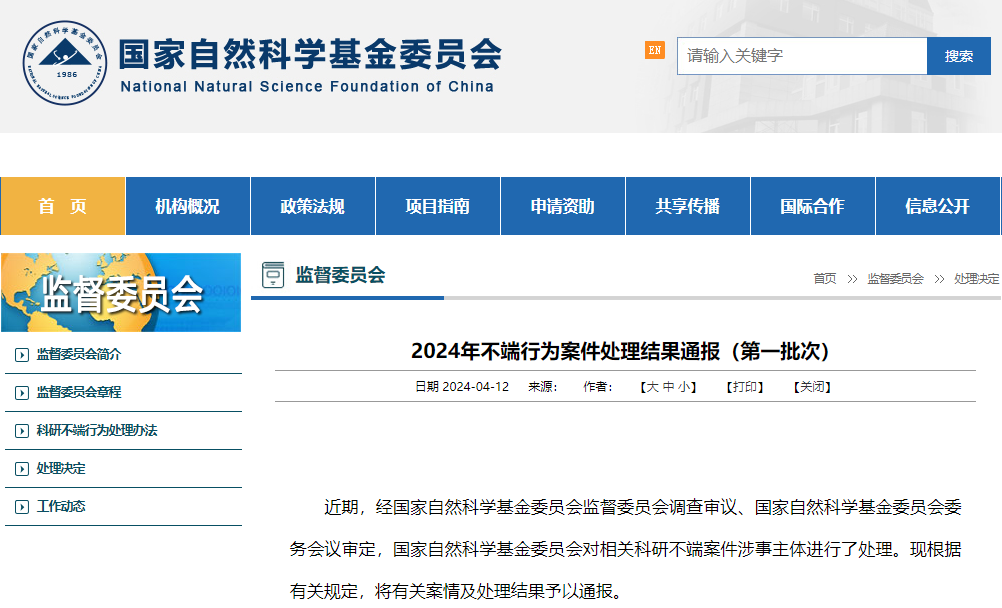Set font size to small (小)
The image size is (1002, 608).
pos(684,387)
